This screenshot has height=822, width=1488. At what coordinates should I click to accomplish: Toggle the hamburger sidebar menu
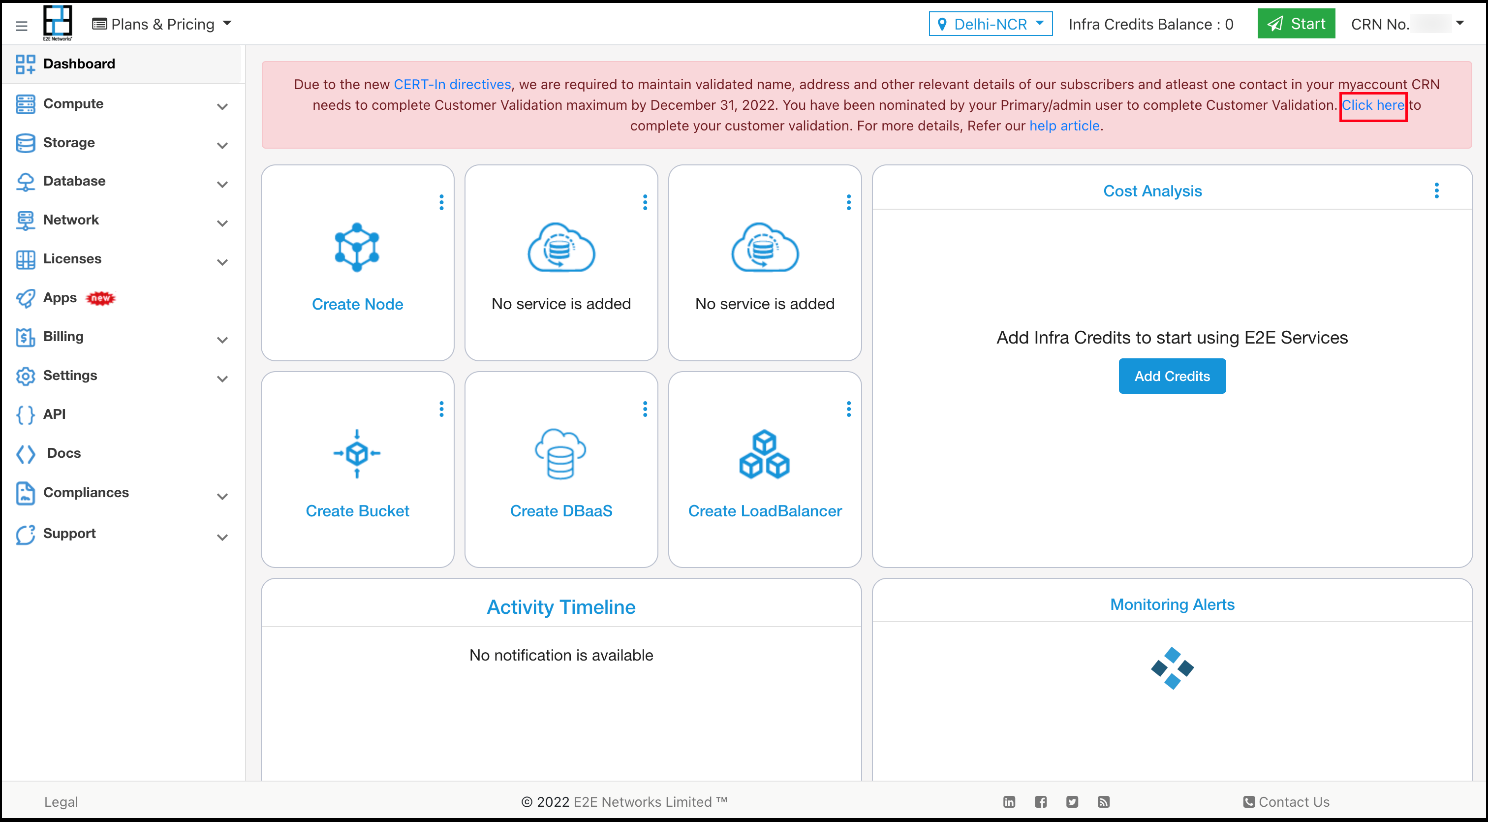21,25
